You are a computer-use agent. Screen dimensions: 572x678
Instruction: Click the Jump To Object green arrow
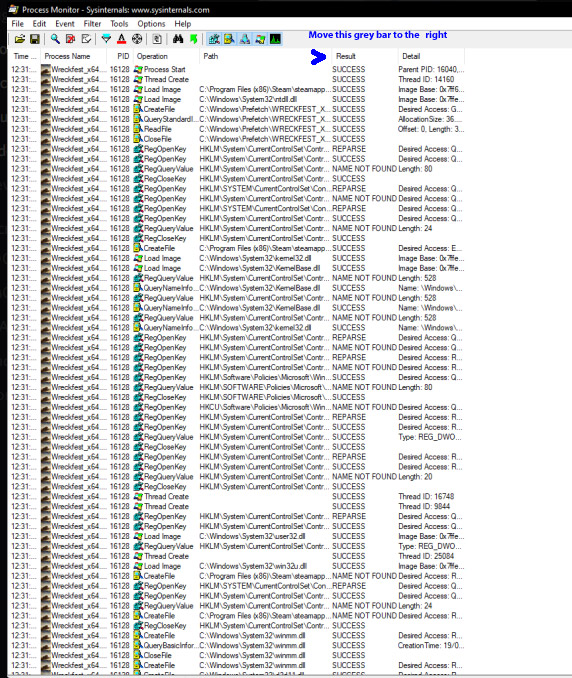coord(193,39)
